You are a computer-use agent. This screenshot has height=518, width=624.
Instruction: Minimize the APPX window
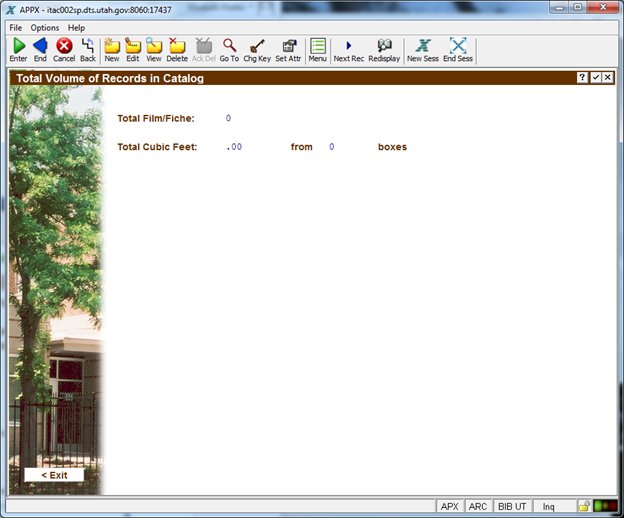pyautogui.click(x=560, y=8)
